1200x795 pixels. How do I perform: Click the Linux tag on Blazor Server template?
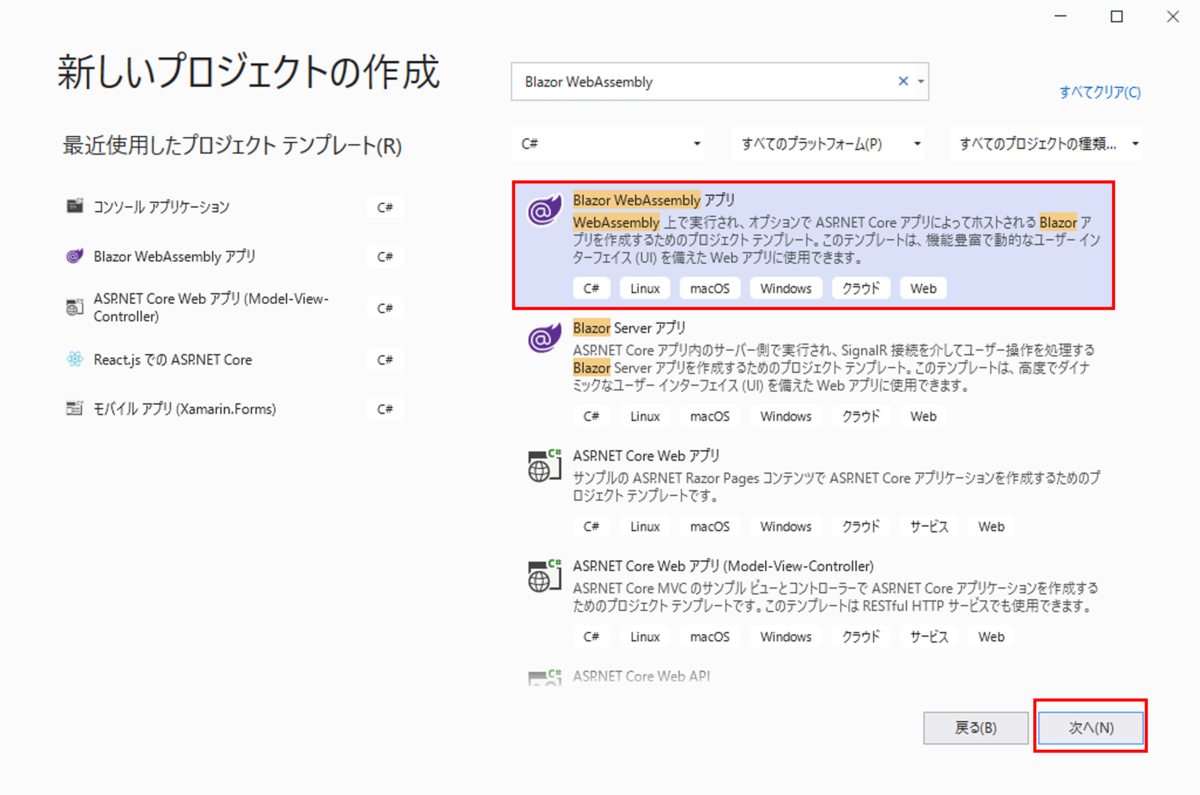click(644, 415)
